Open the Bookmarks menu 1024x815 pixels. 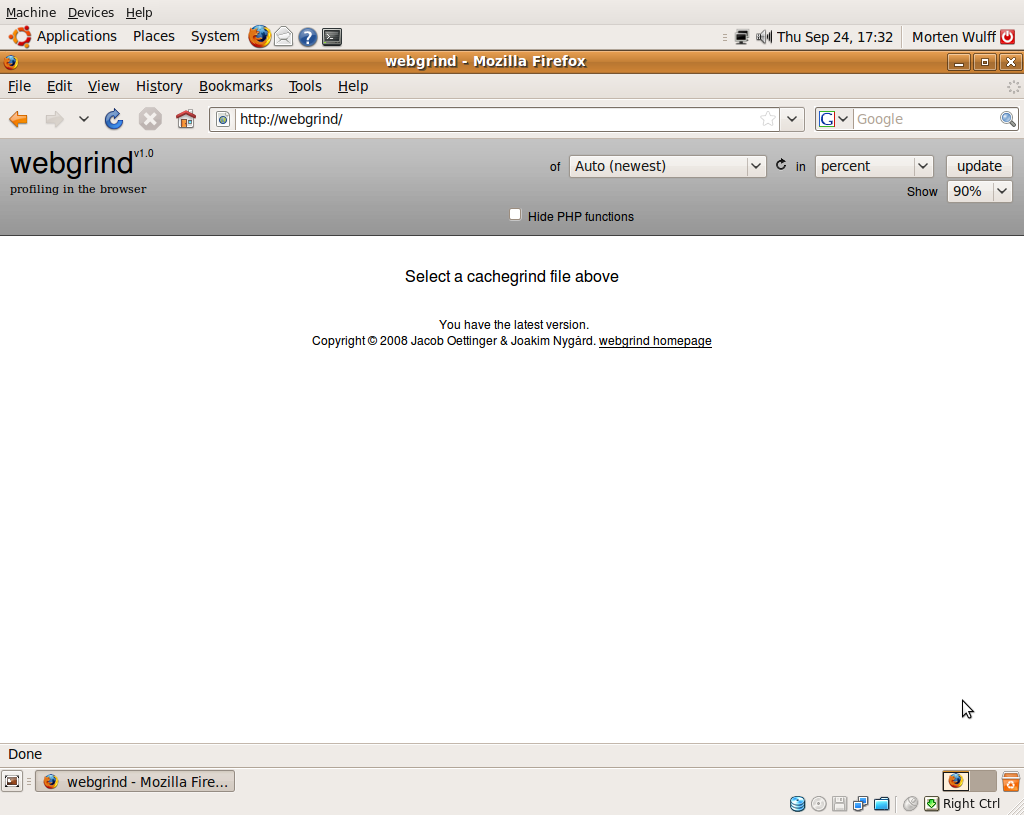[x=236, y=86]
